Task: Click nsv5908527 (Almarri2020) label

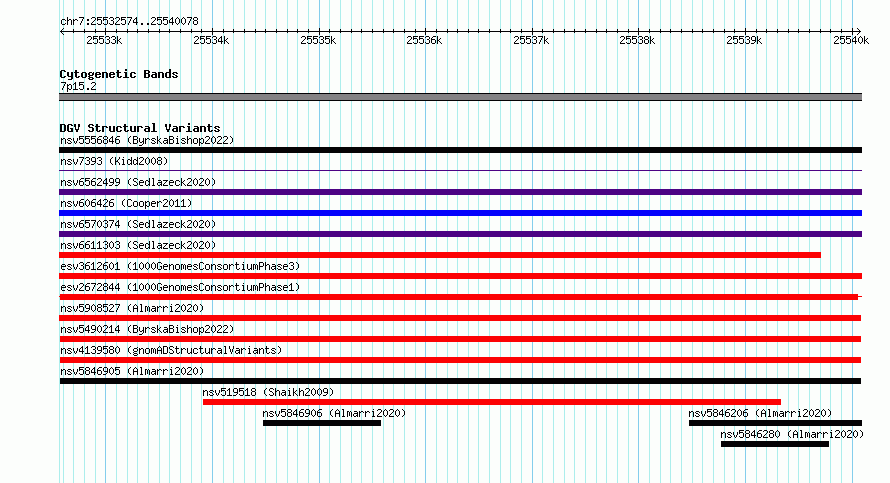Action: pyautogui.click(x=132, y=308)
